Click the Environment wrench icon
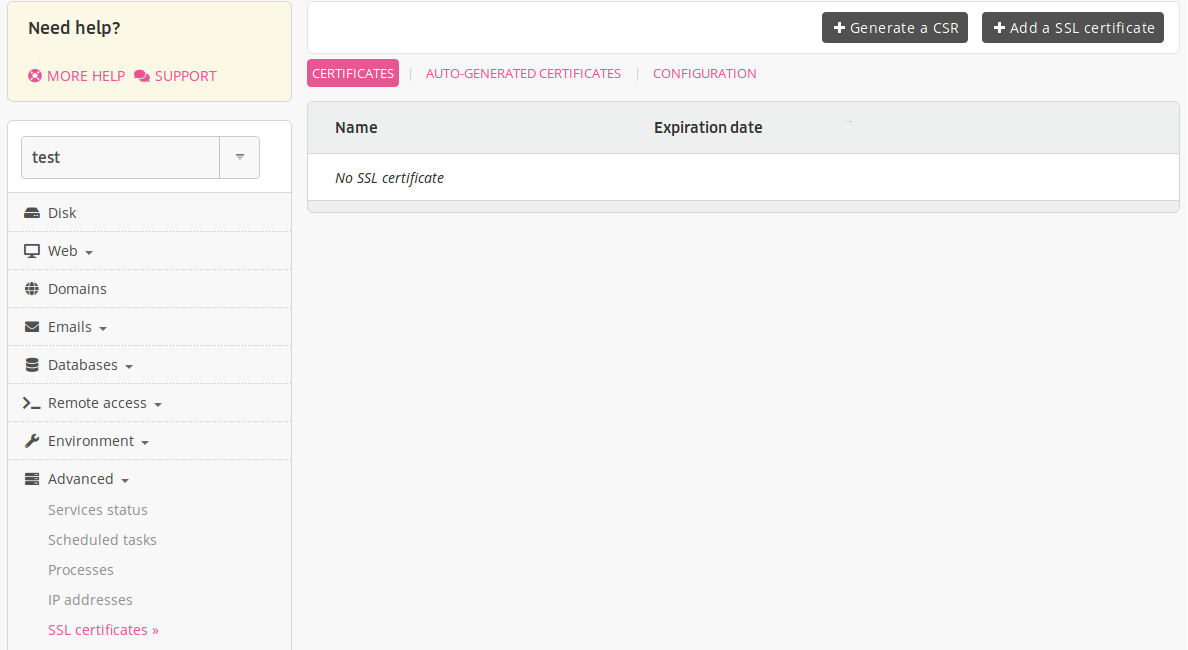 coord(30,440)
